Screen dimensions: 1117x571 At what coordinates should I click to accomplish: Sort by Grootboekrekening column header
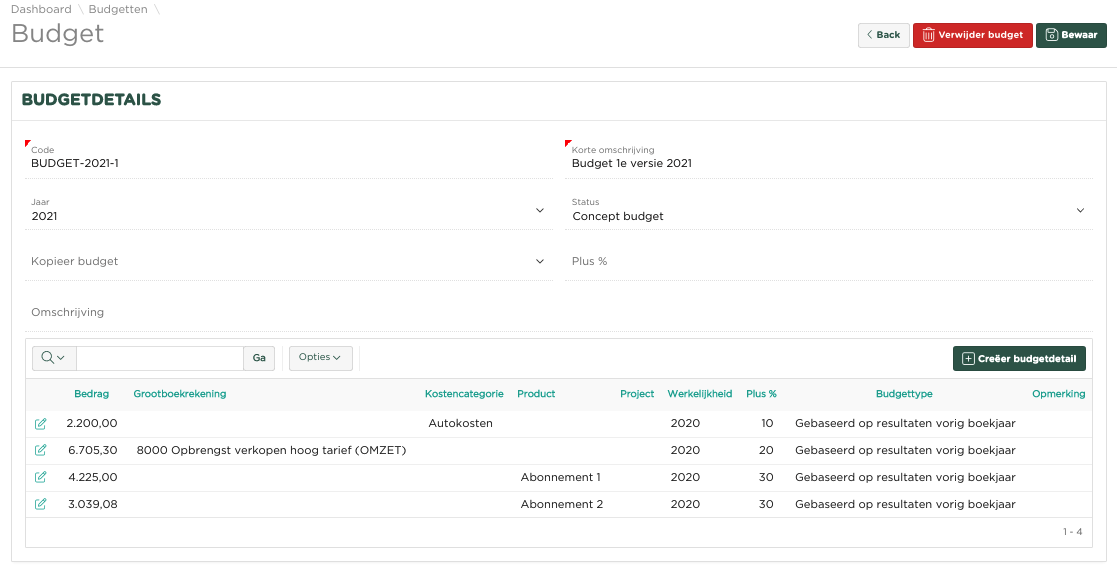point(180,394)
